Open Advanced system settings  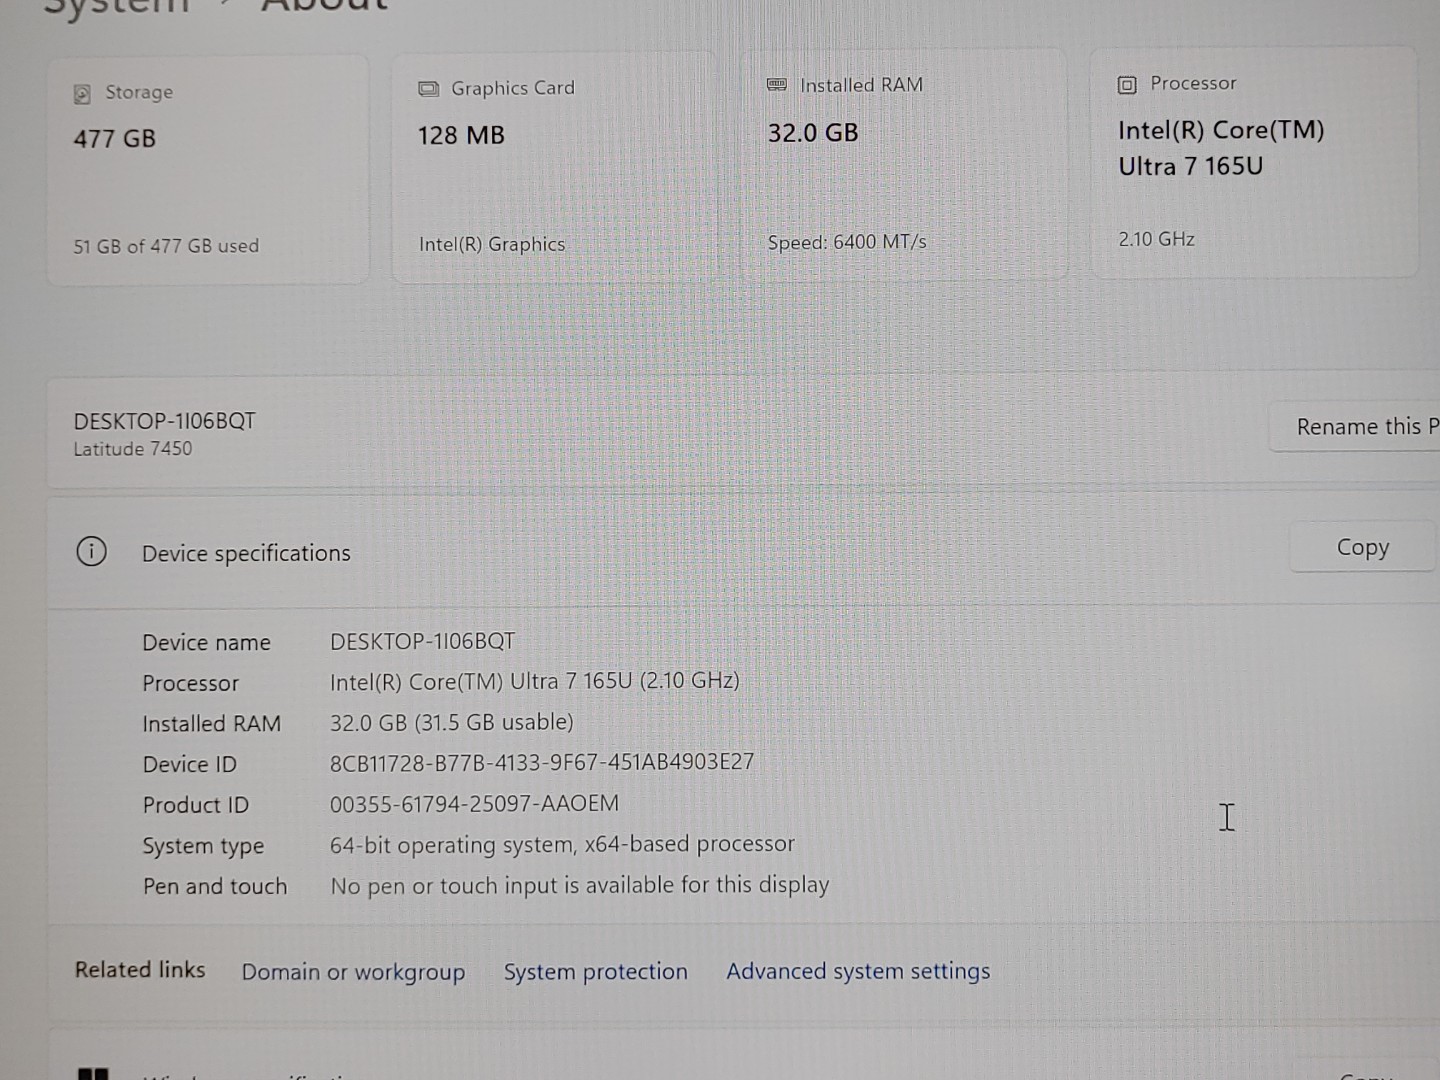(x=857, y=971)
